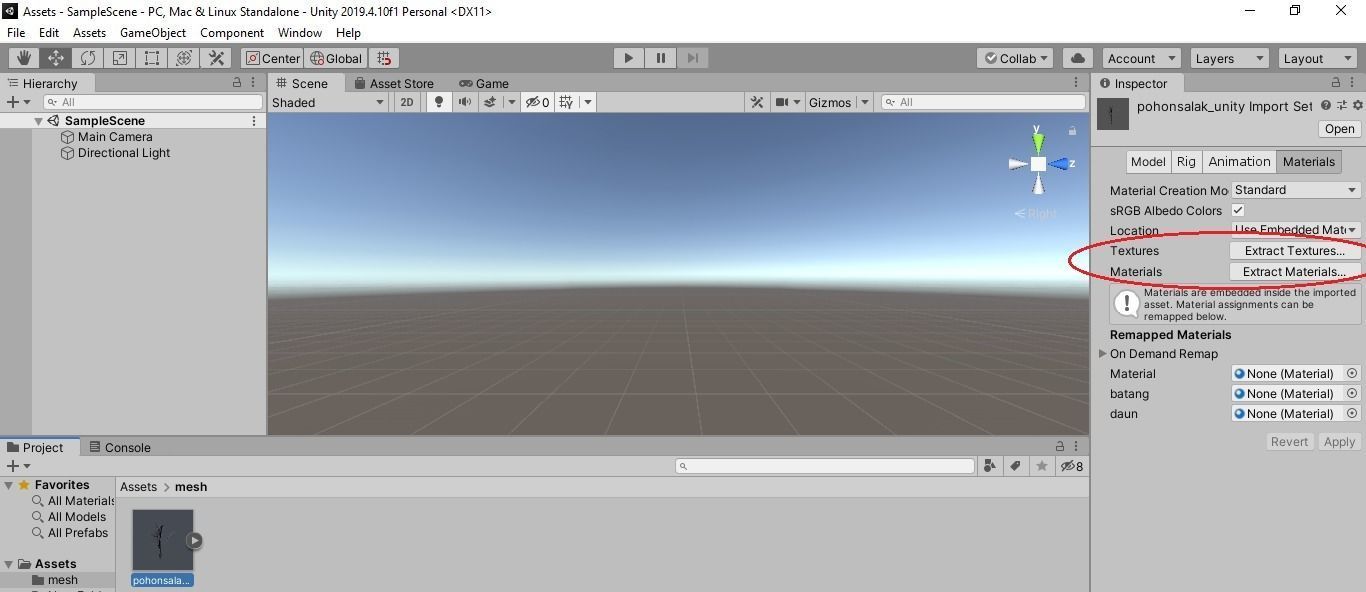The height and width of the screenshot is (592, 1366).
Task: Switch to the Game tab
Action: (x=484, y=83)
